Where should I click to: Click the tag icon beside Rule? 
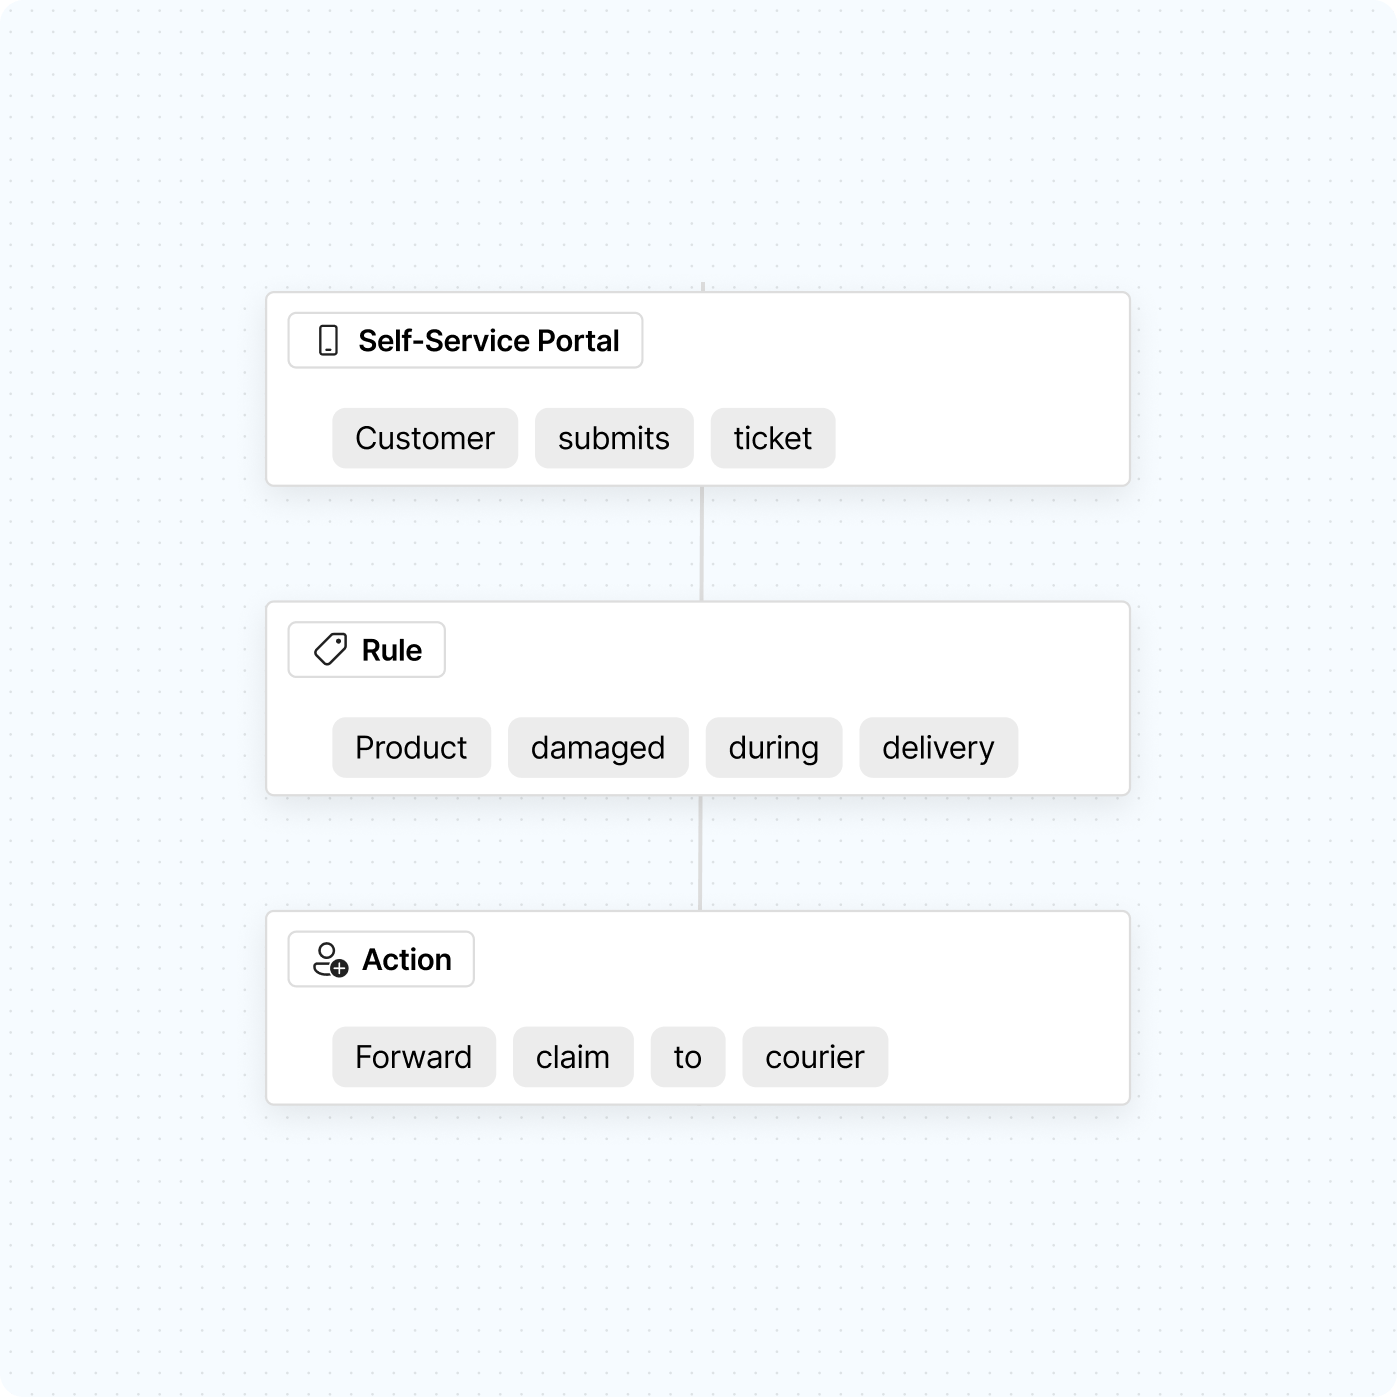(x=330, y=650)
